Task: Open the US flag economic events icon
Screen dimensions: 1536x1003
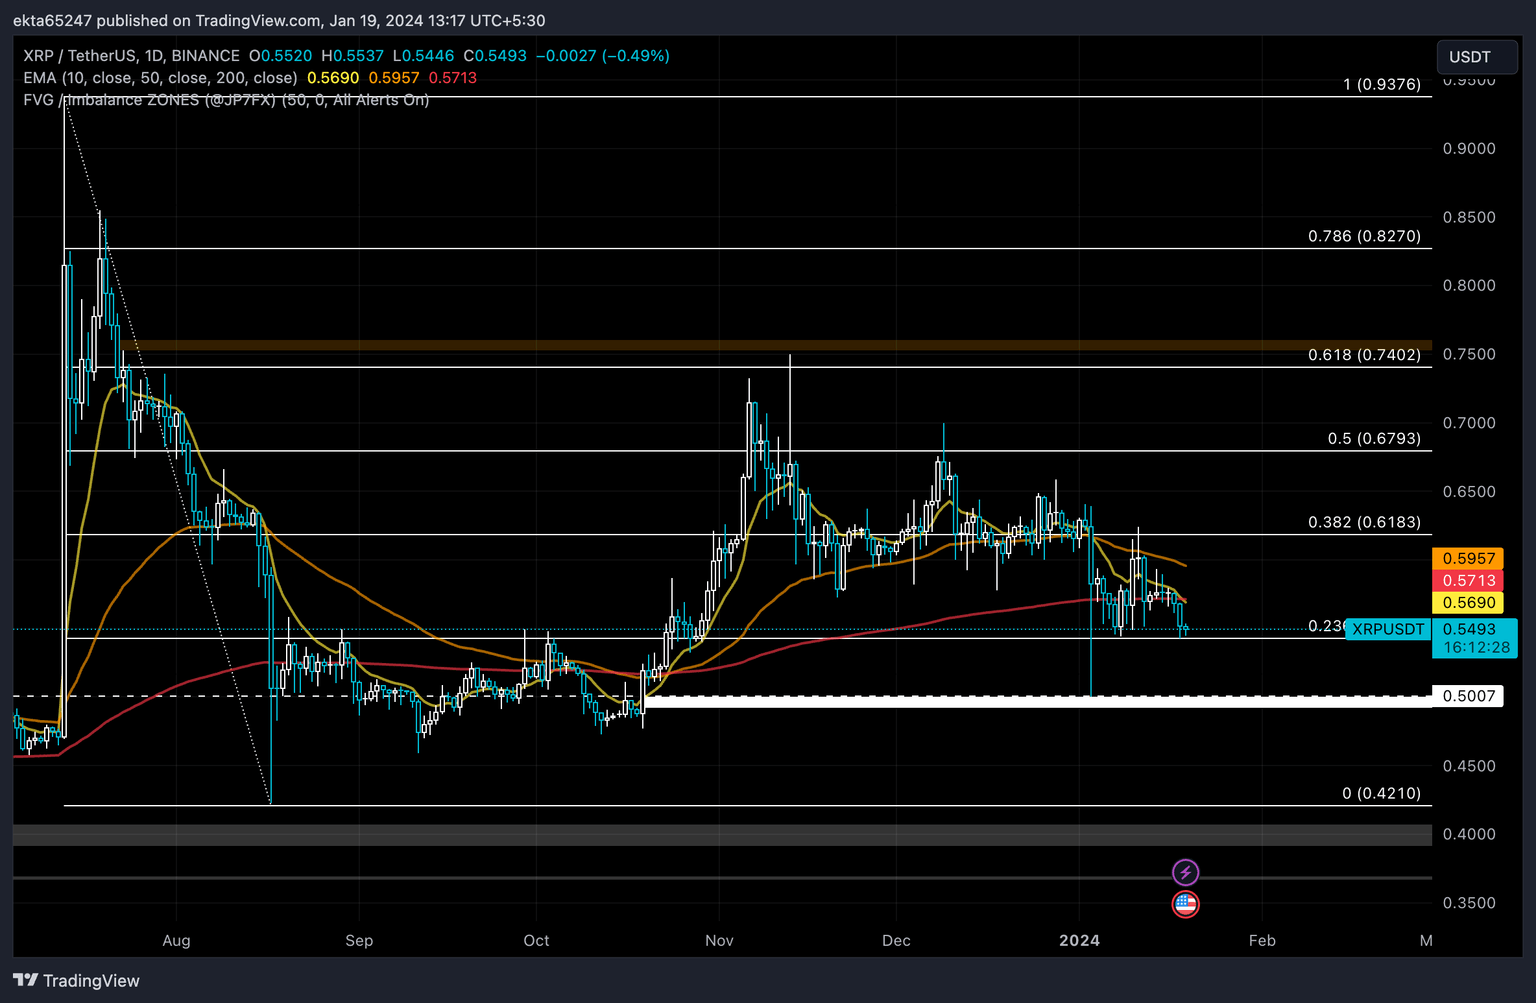Action: coord(1185,904)
